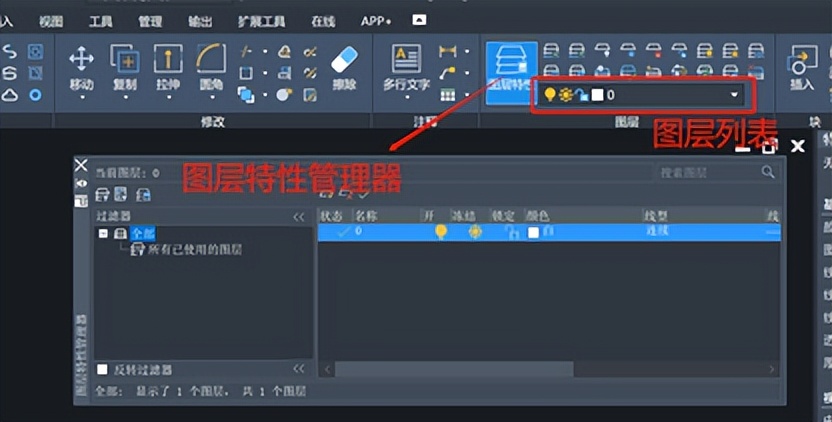The image size is (832, 422).
Task: Select the table tool icon in annotation panel
Action: 448,95
